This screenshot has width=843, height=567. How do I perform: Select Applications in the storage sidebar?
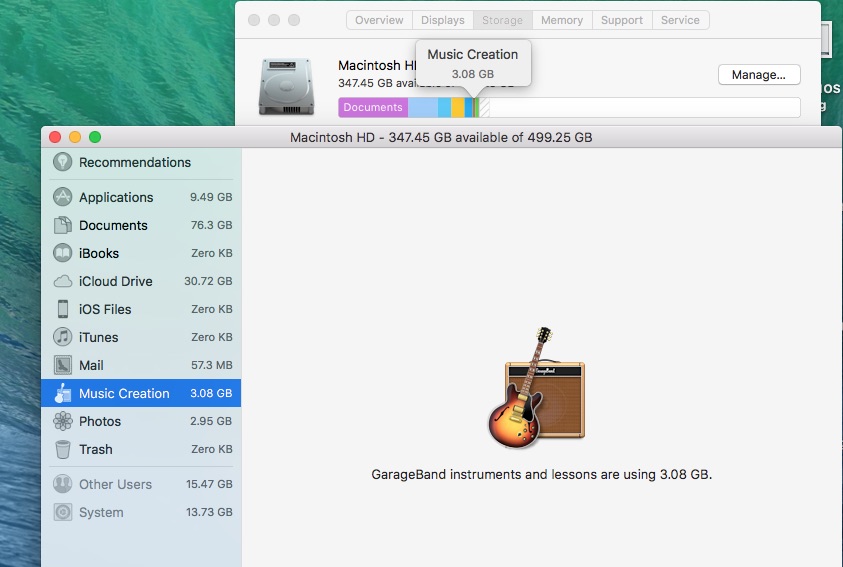point(141,197)
